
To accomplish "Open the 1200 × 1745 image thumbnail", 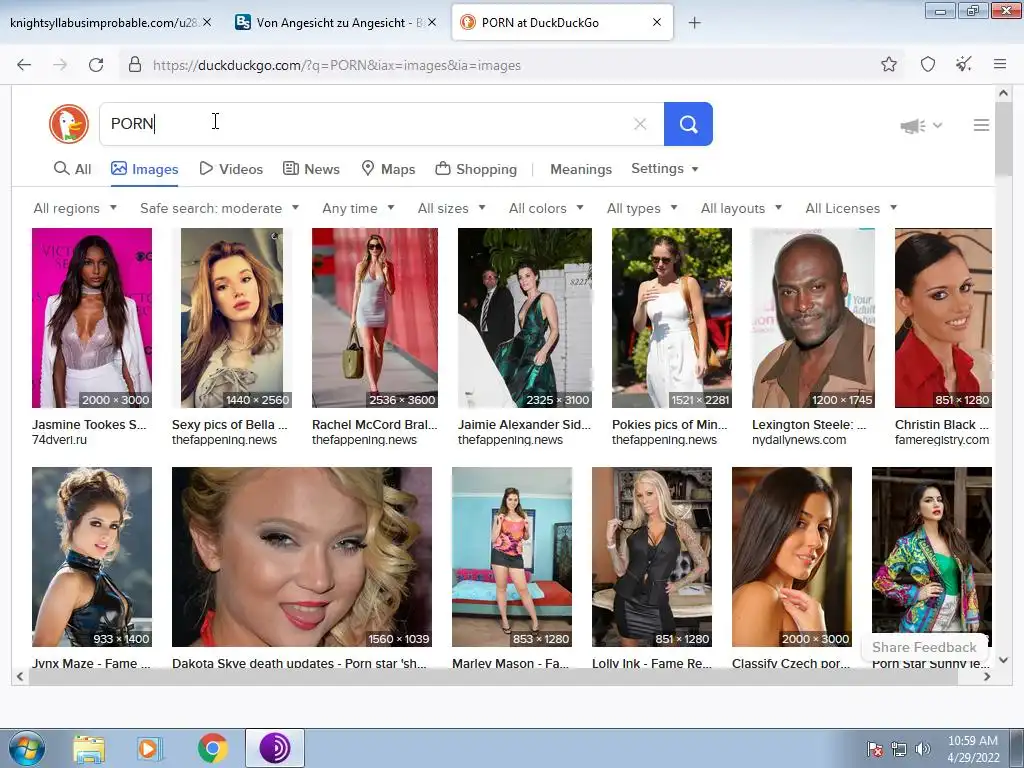I will pos(813,318).
